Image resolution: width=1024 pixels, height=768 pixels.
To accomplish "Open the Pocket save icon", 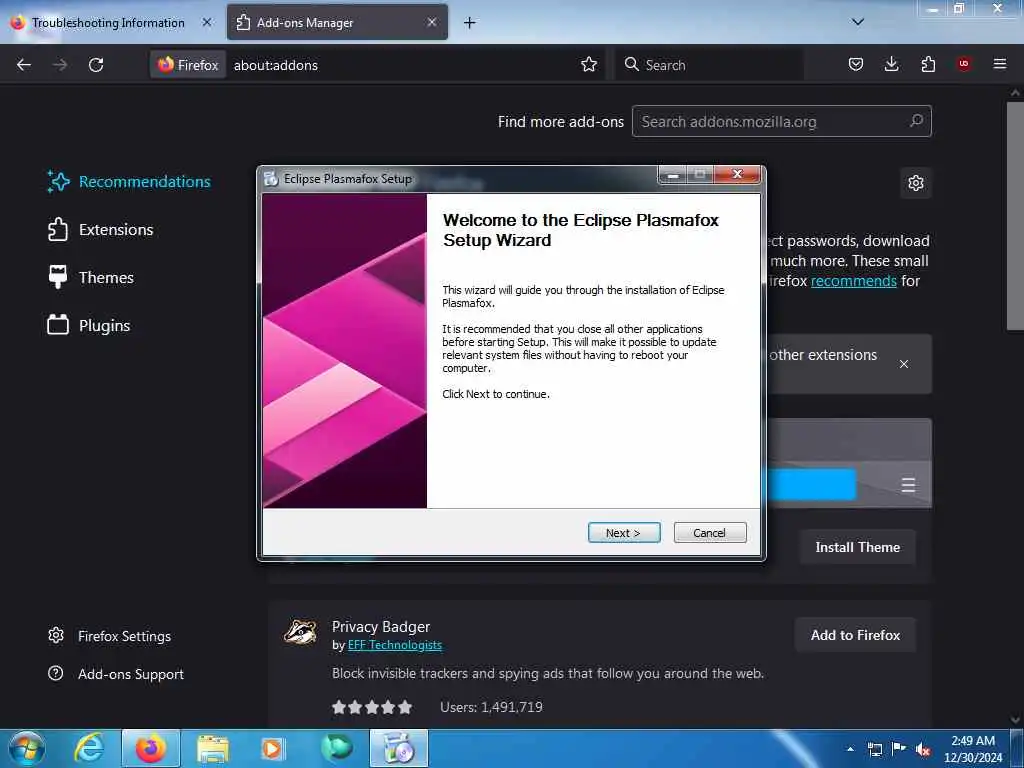I will [856, 64].
